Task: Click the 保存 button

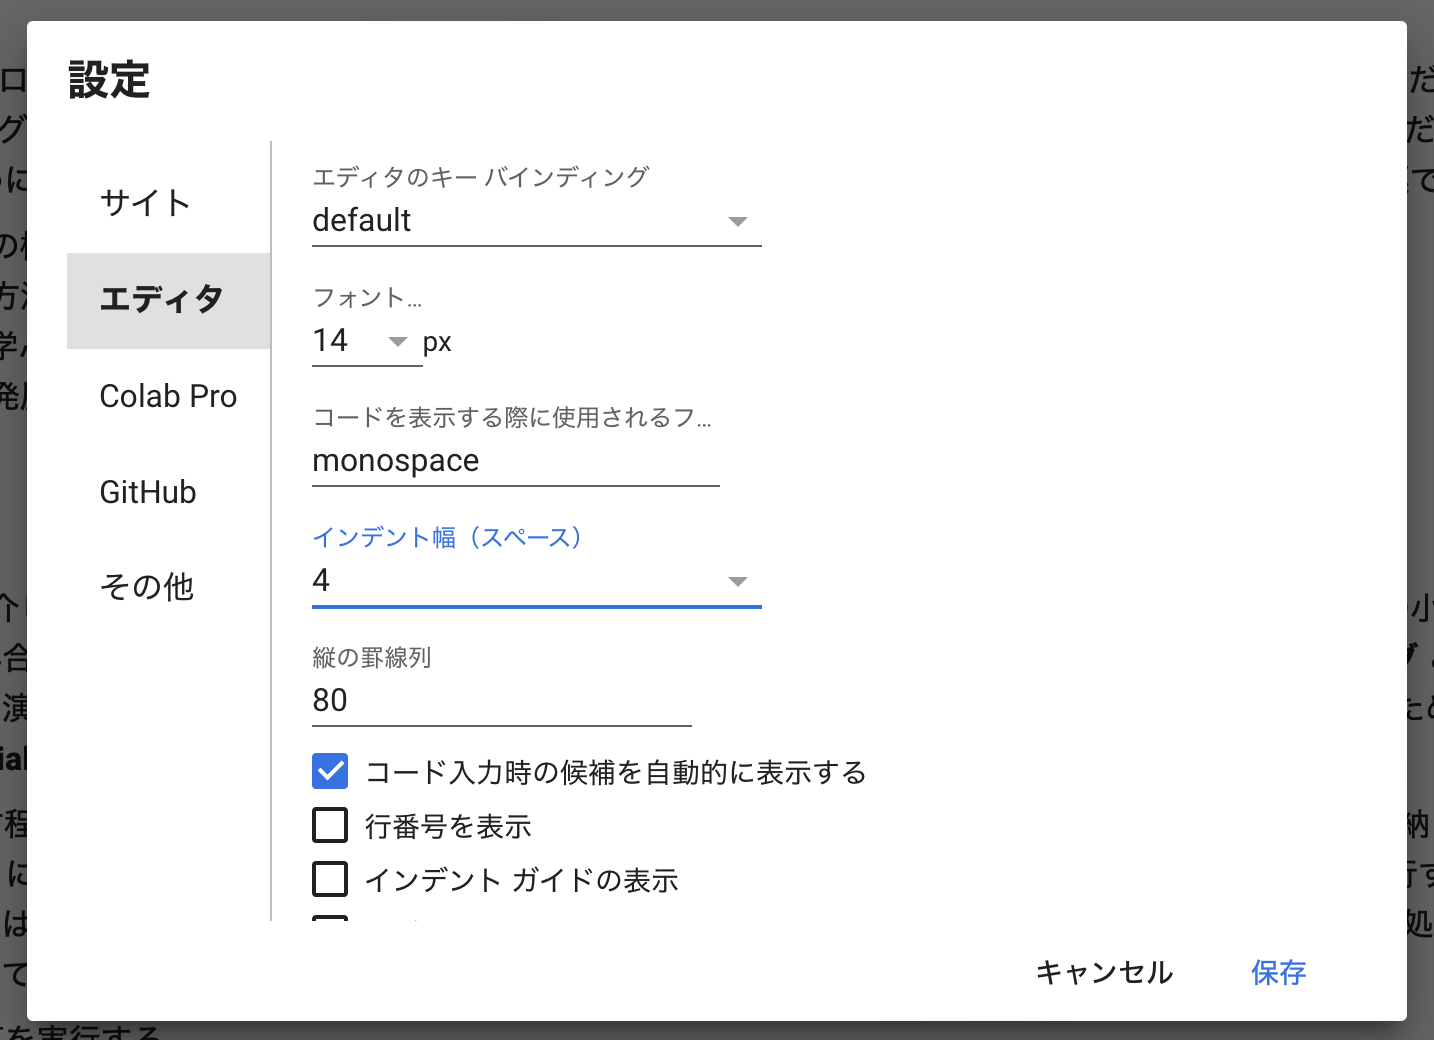Action: coord(1279,972)
